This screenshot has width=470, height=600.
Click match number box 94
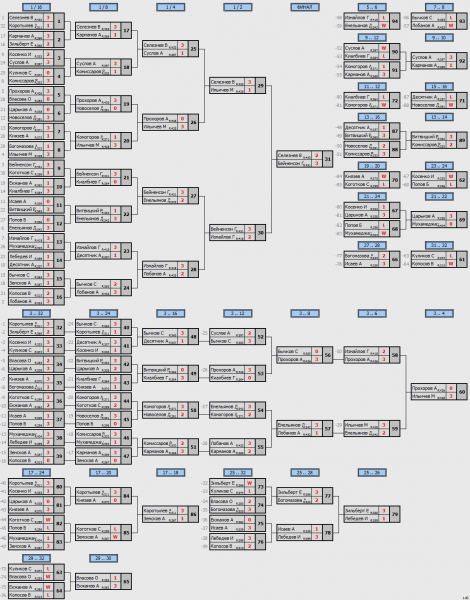click(x=395, y=21)
